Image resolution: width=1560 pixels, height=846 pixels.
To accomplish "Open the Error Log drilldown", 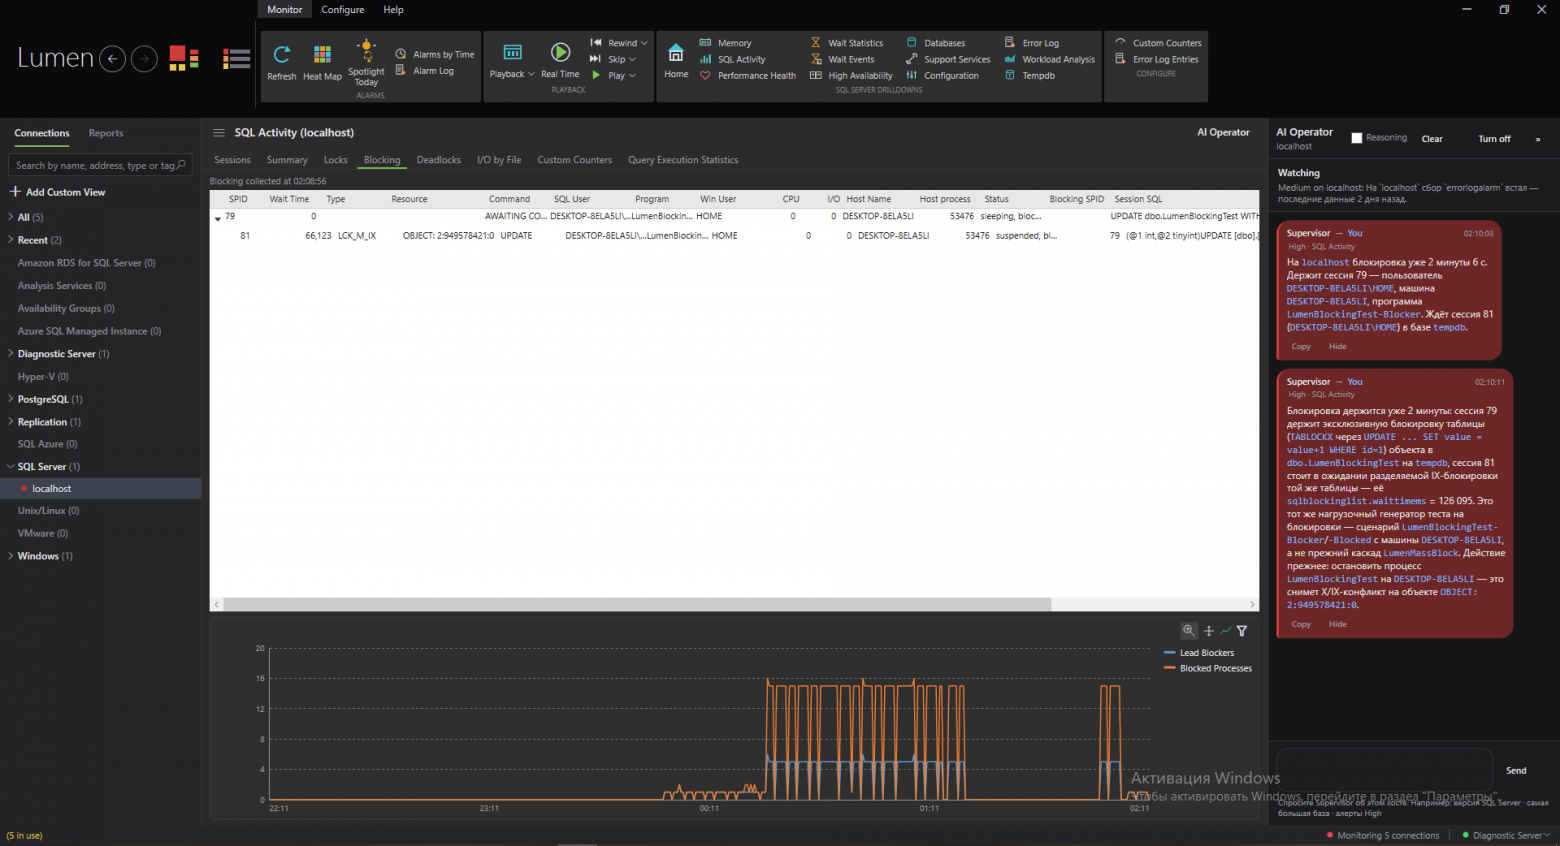I will click(1032, 43).
